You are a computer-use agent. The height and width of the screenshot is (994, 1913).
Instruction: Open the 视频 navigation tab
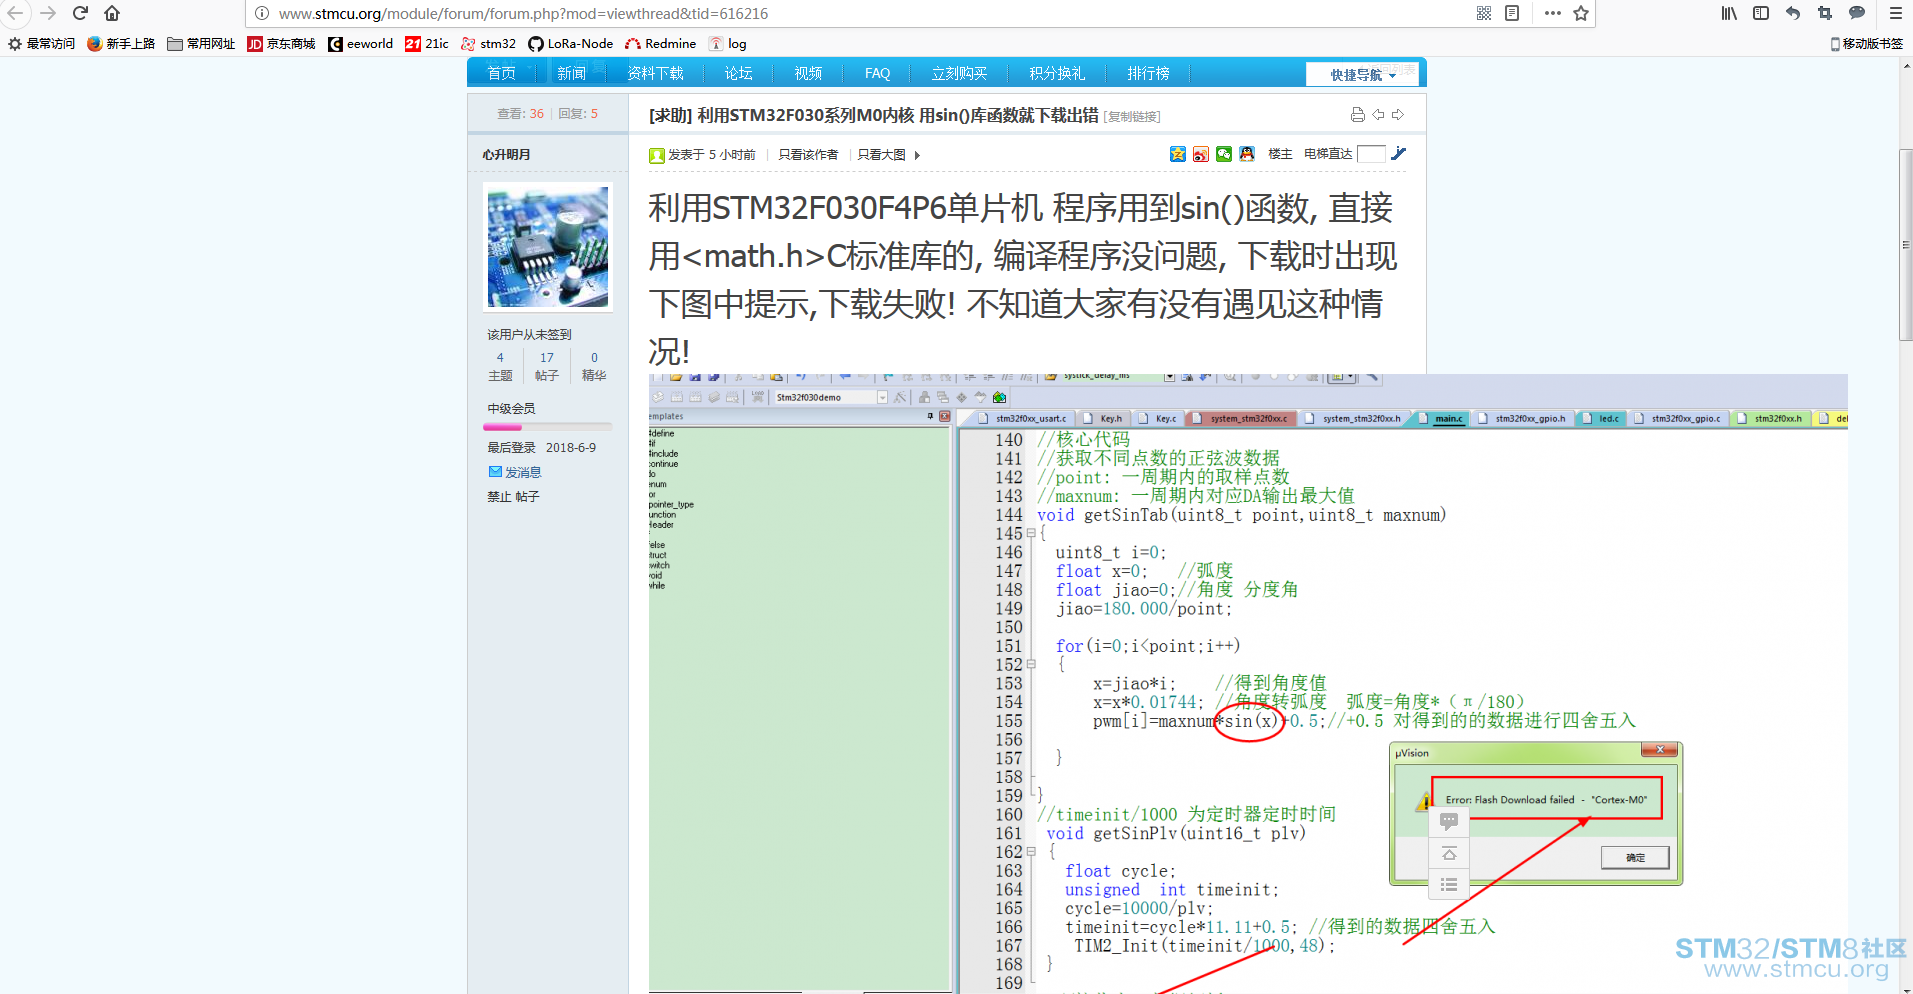pos(808,73)
